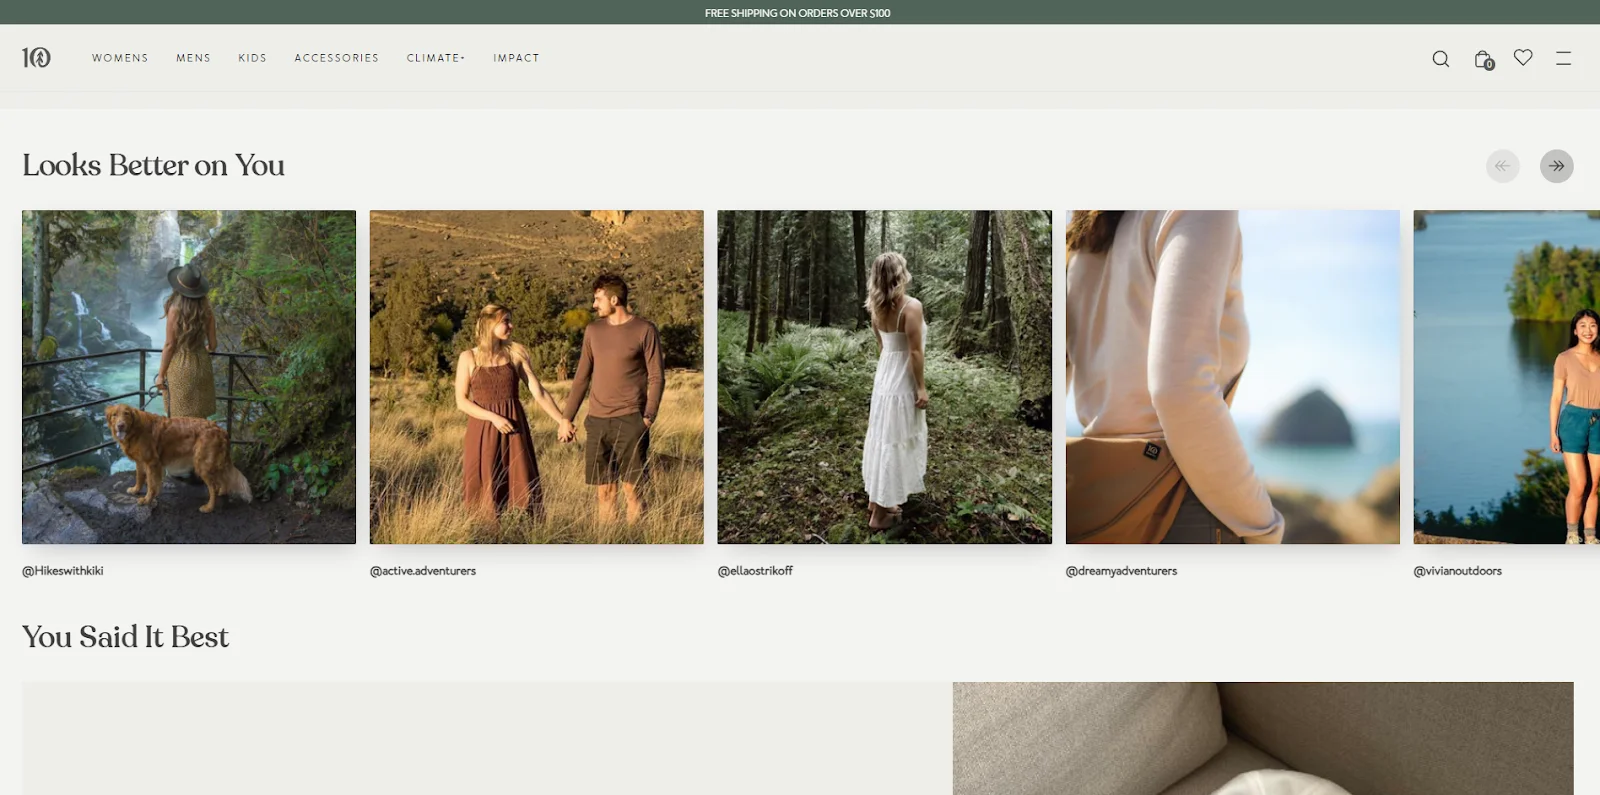The width and height of the screenshot is (1600, 795).
Task: Open @vivianoutdoors lake photo
Action: click(x=1507, y=377)
